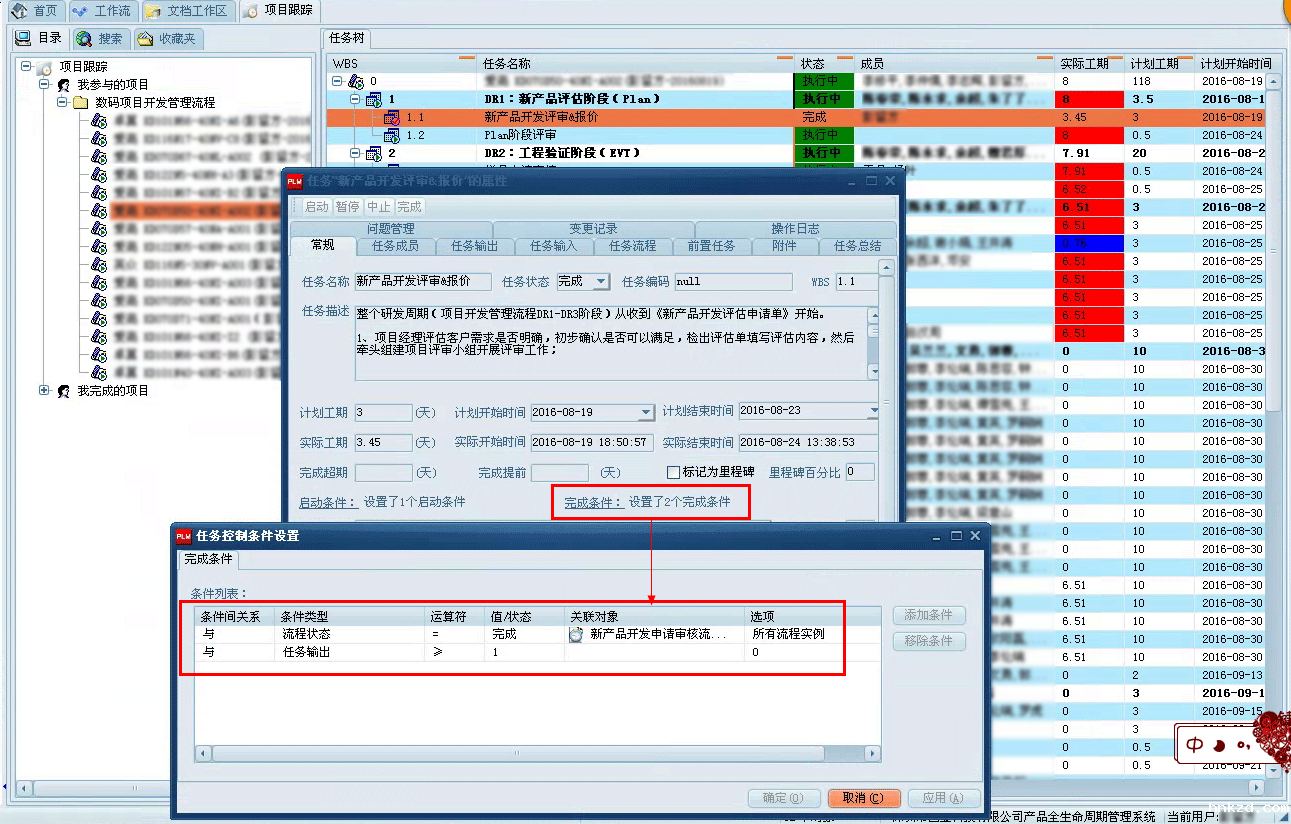Click the 计划工期 input field
Viewport: 1291px width, 824px height.
click(383, 412)
